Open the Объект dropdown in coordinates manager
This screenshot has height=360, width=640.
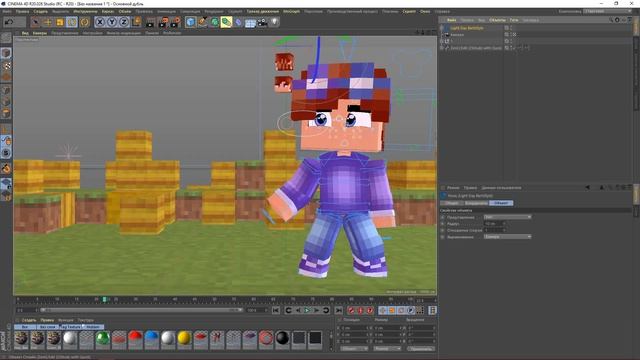pyautogui.click(x=354, y=349)
